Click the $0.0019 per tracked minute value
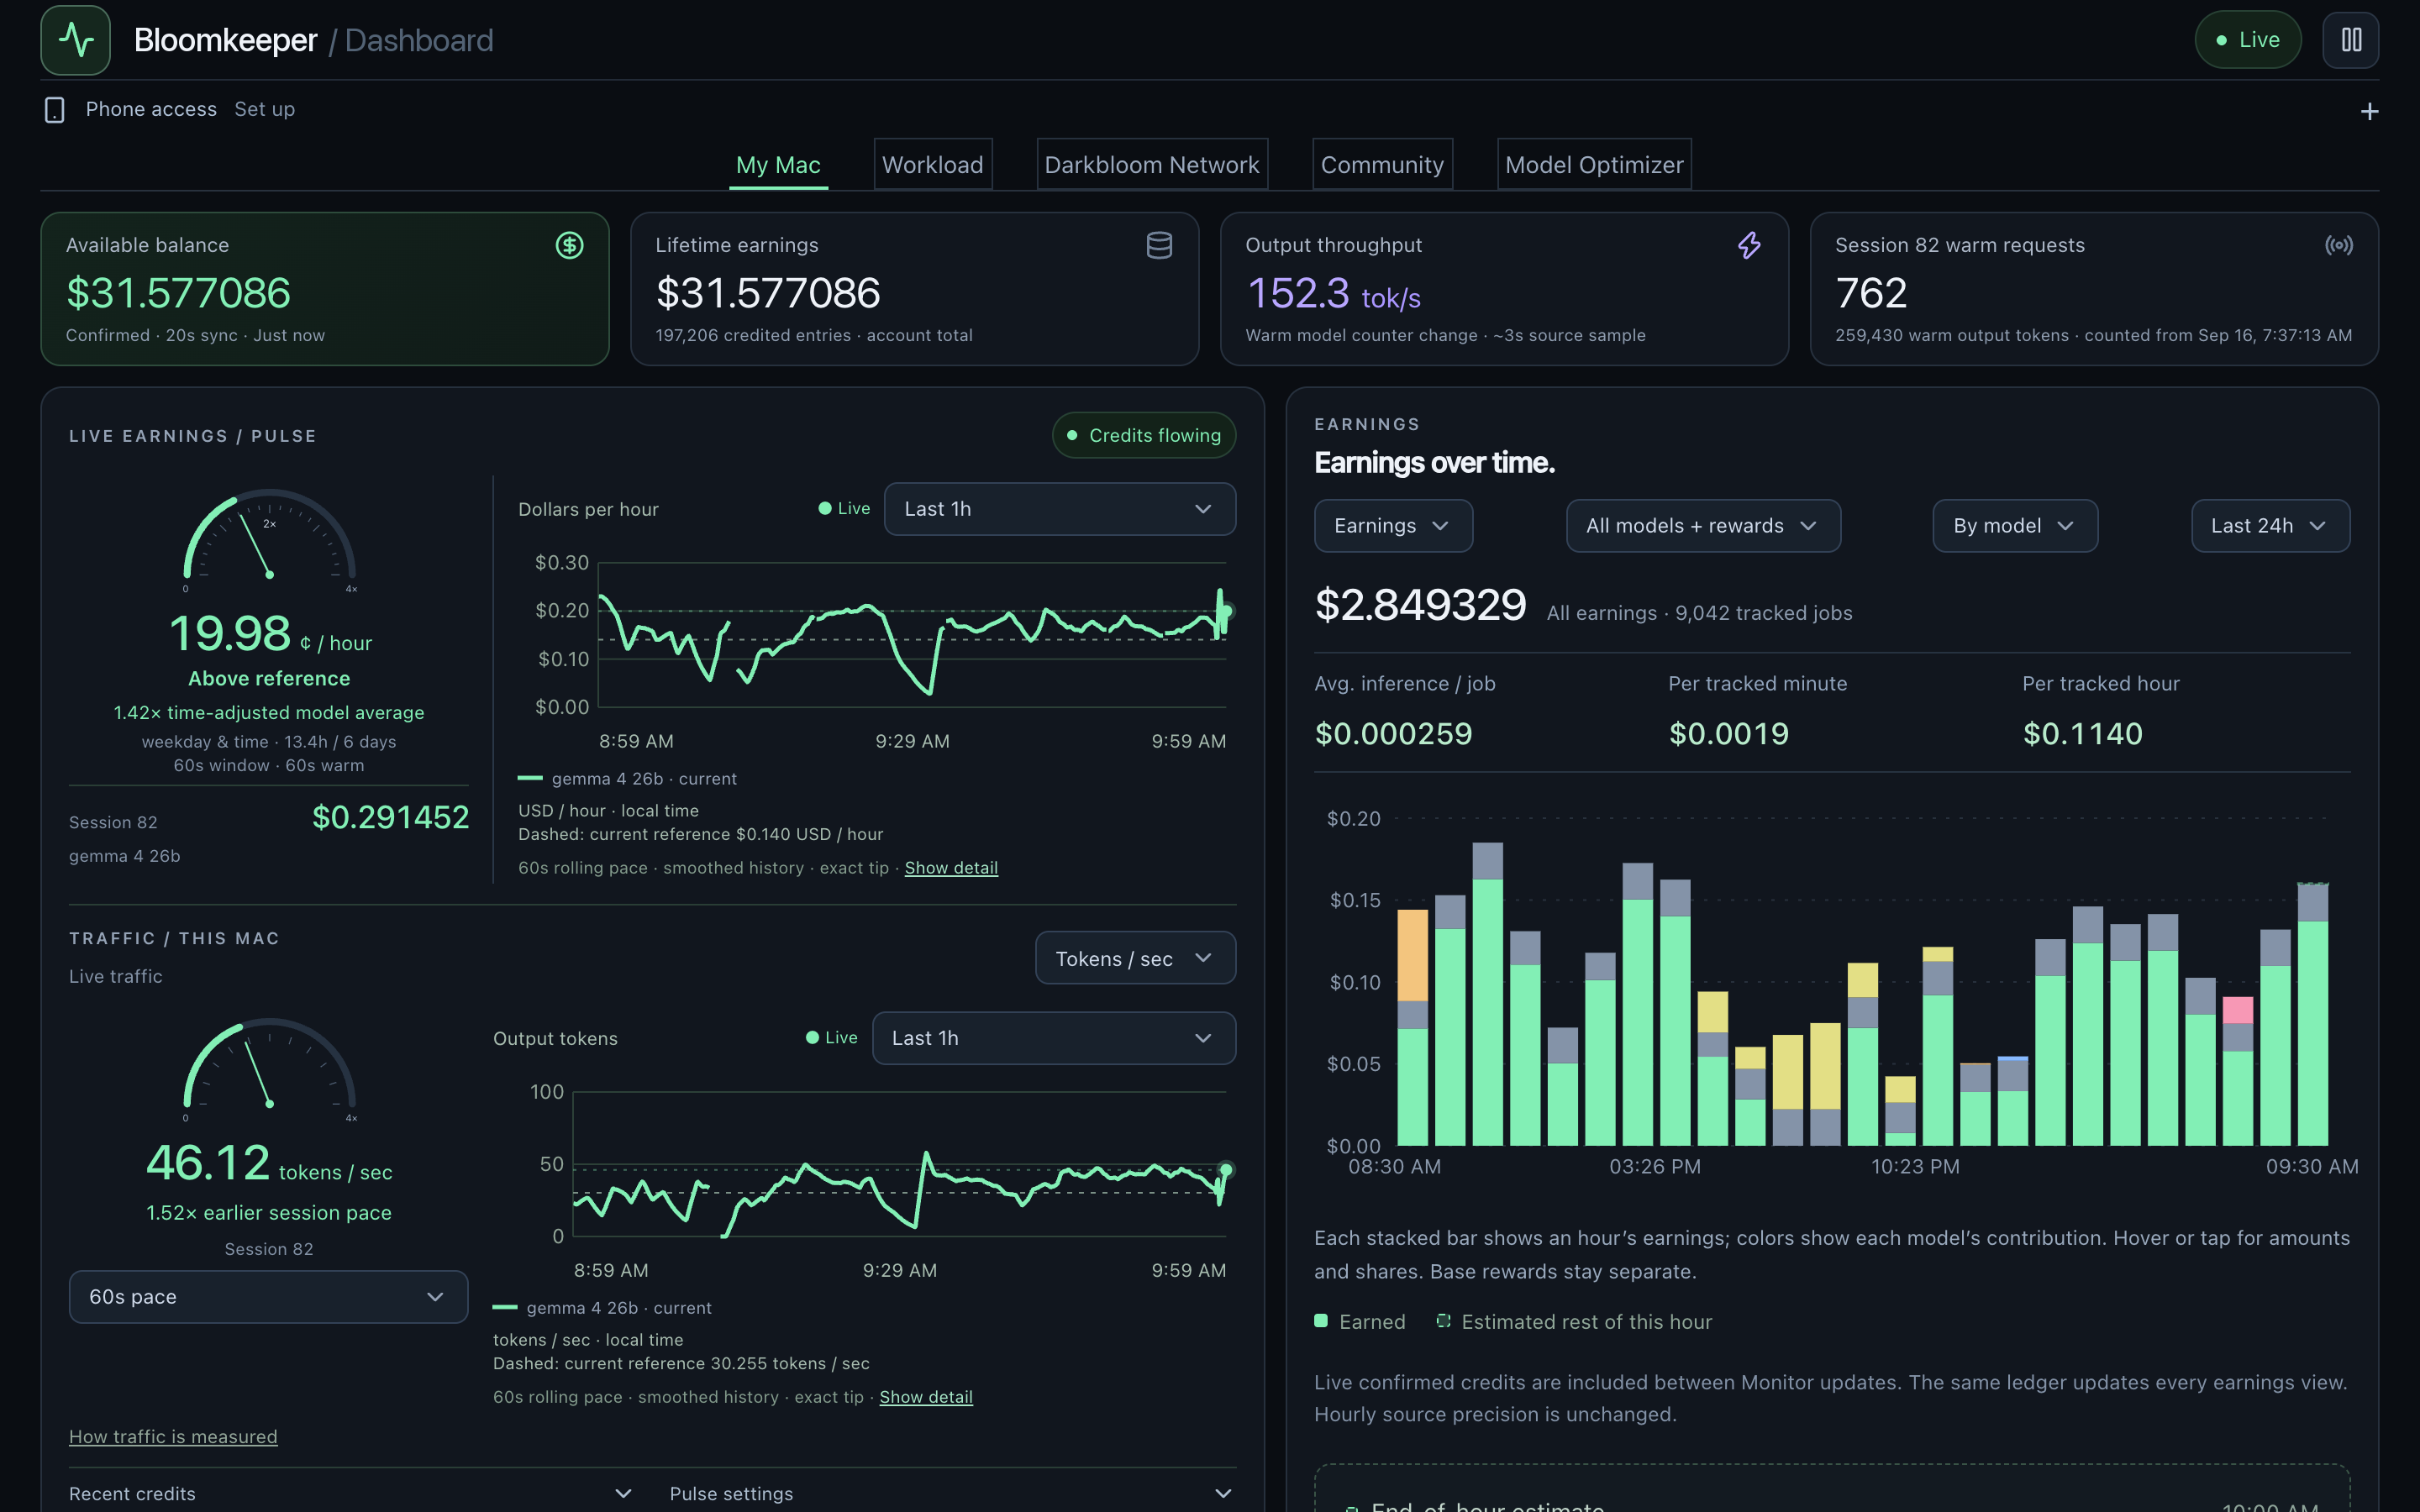 [1729, 734]
